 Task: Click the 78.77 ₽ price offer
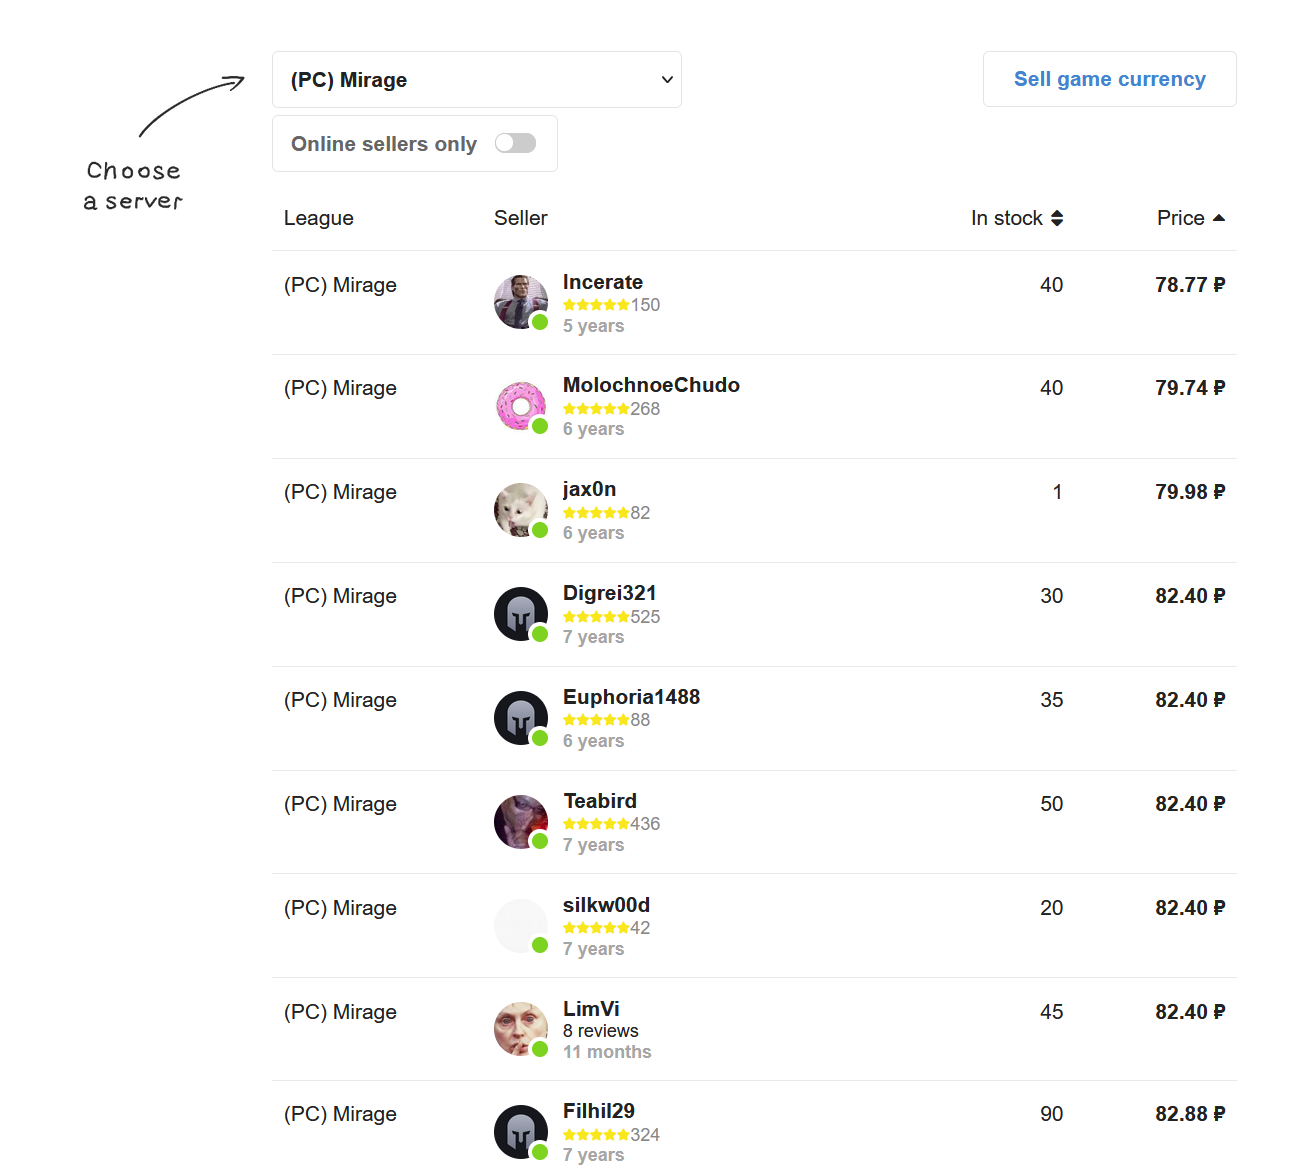1189,285
